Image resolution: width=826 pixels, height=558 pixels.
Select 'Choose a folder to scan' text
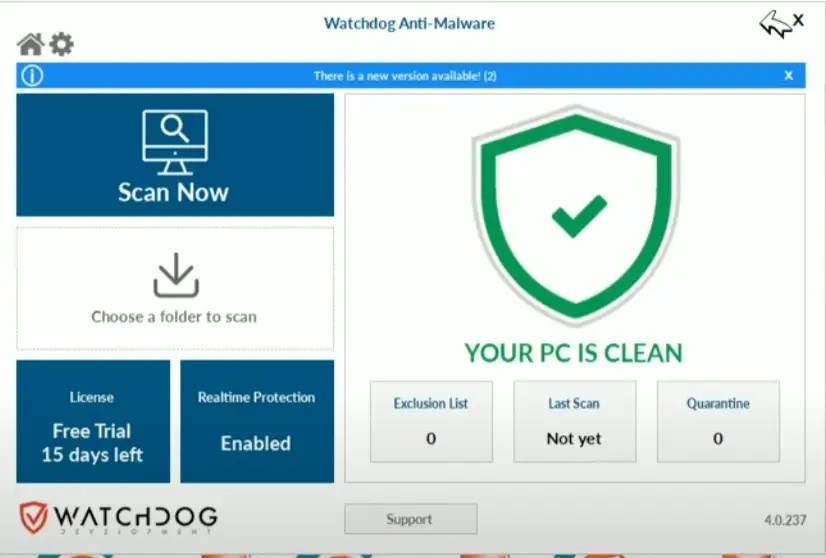point(174,317)
